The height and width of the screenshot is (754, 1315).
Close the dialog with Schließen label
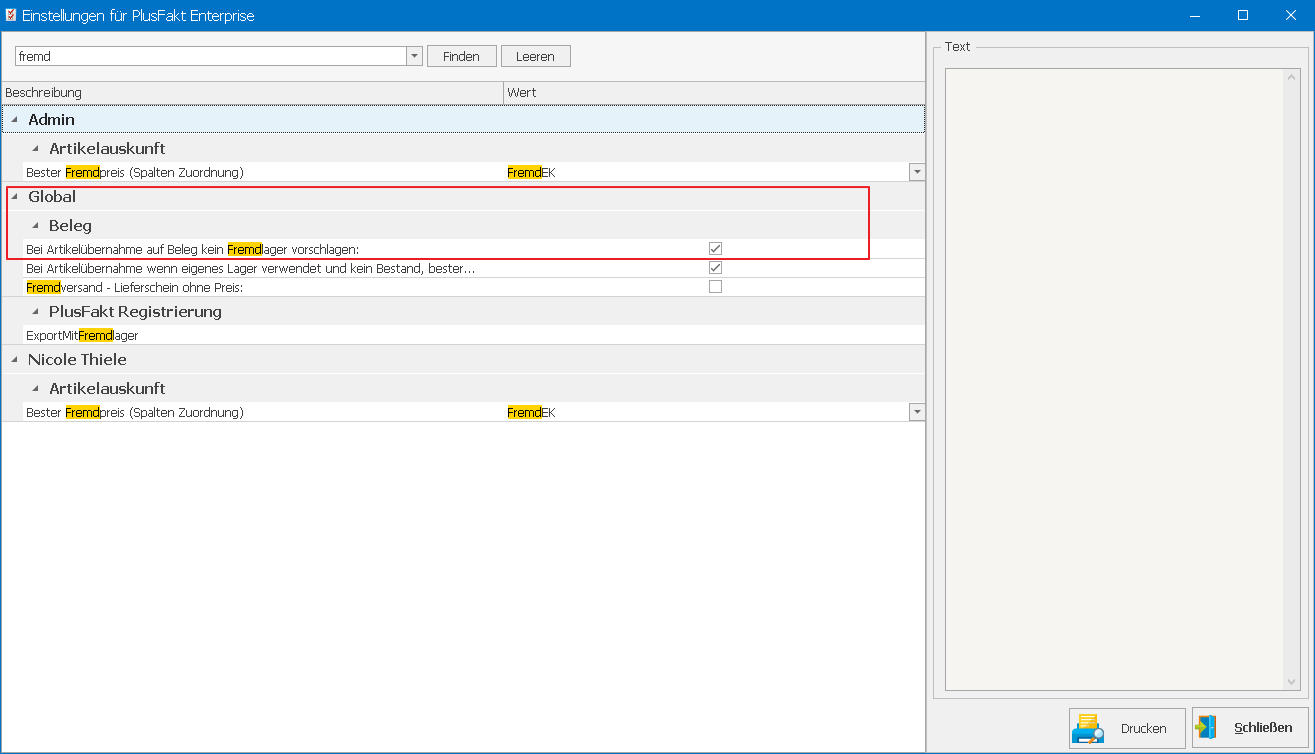click(1263, 727)
